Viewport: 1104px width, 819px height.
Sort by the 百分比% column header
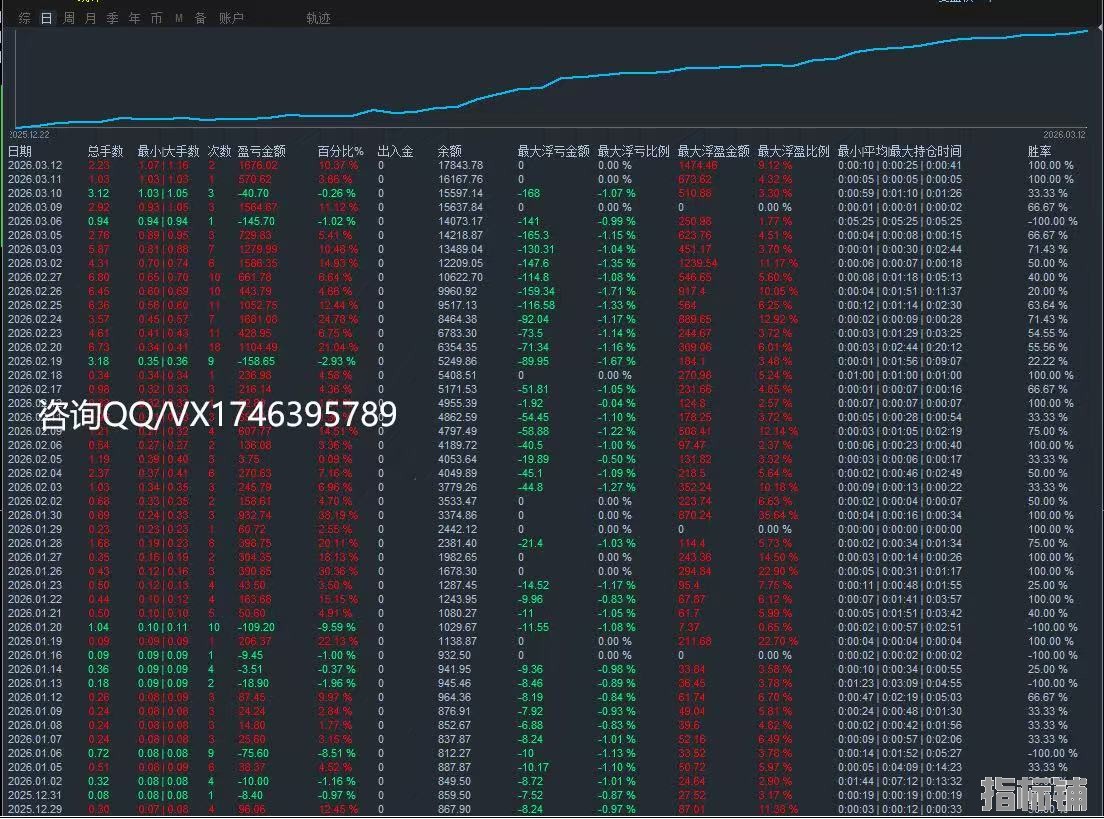click(x=340, y=151)
